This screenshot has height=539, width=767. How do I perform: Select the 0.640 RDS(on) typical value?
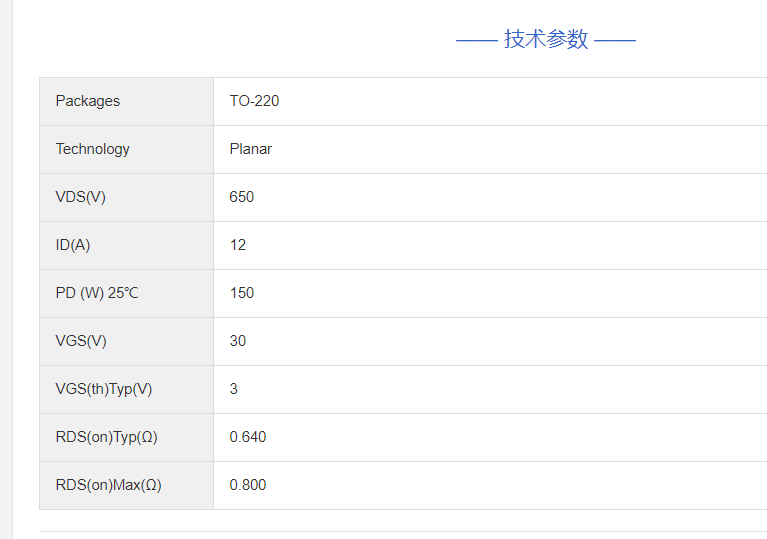point(248,437)
